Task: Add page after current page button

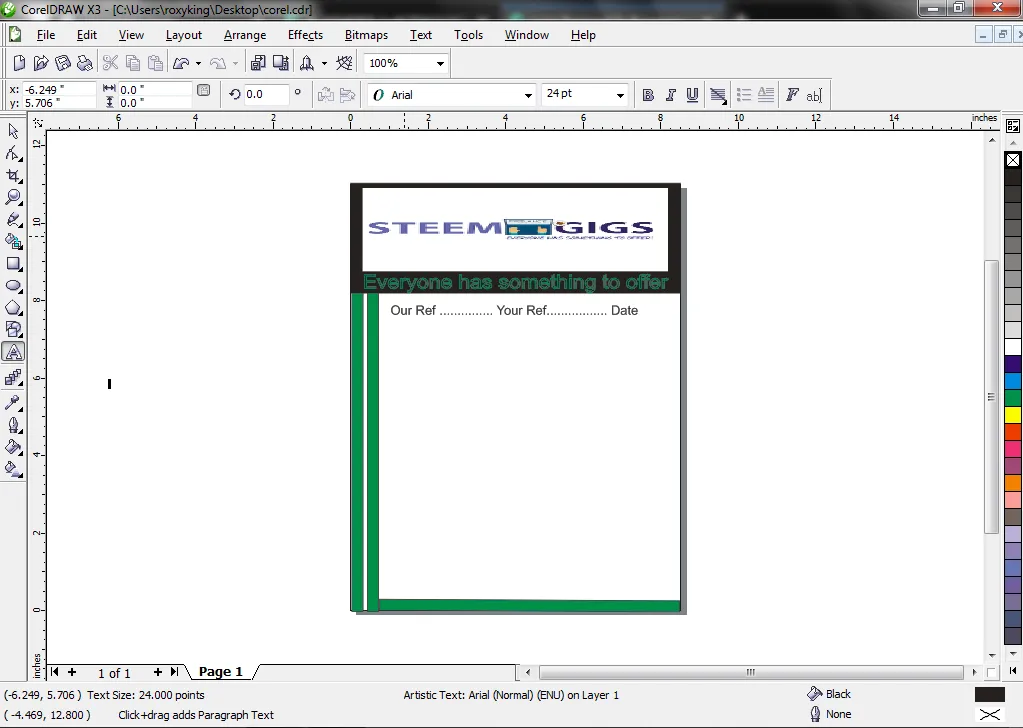Action: coord(157,671)
